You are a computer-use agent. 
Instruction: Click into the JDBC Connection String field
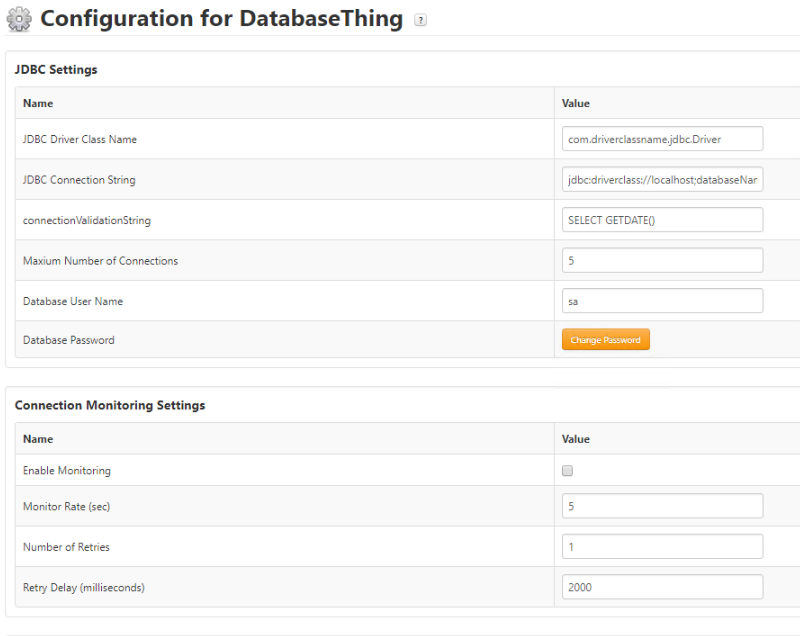pyautogui.click(x=662, y=180)
